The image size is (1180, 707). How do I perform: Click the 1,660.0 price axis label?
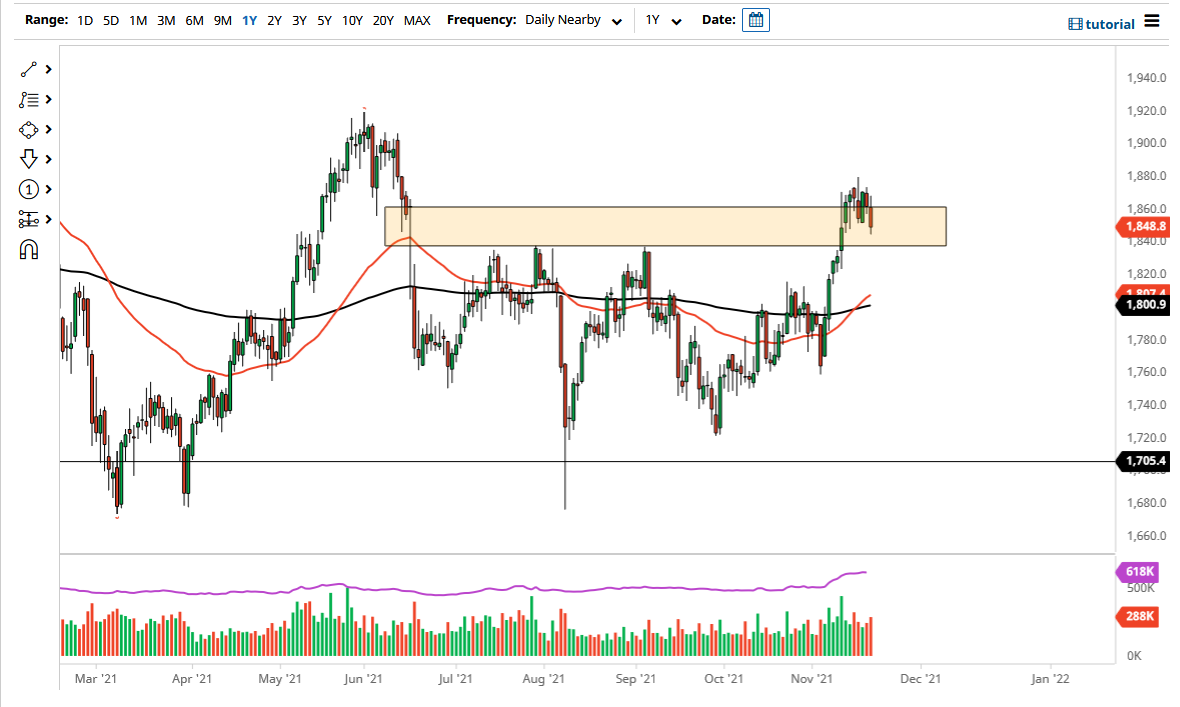(1146, 536)
